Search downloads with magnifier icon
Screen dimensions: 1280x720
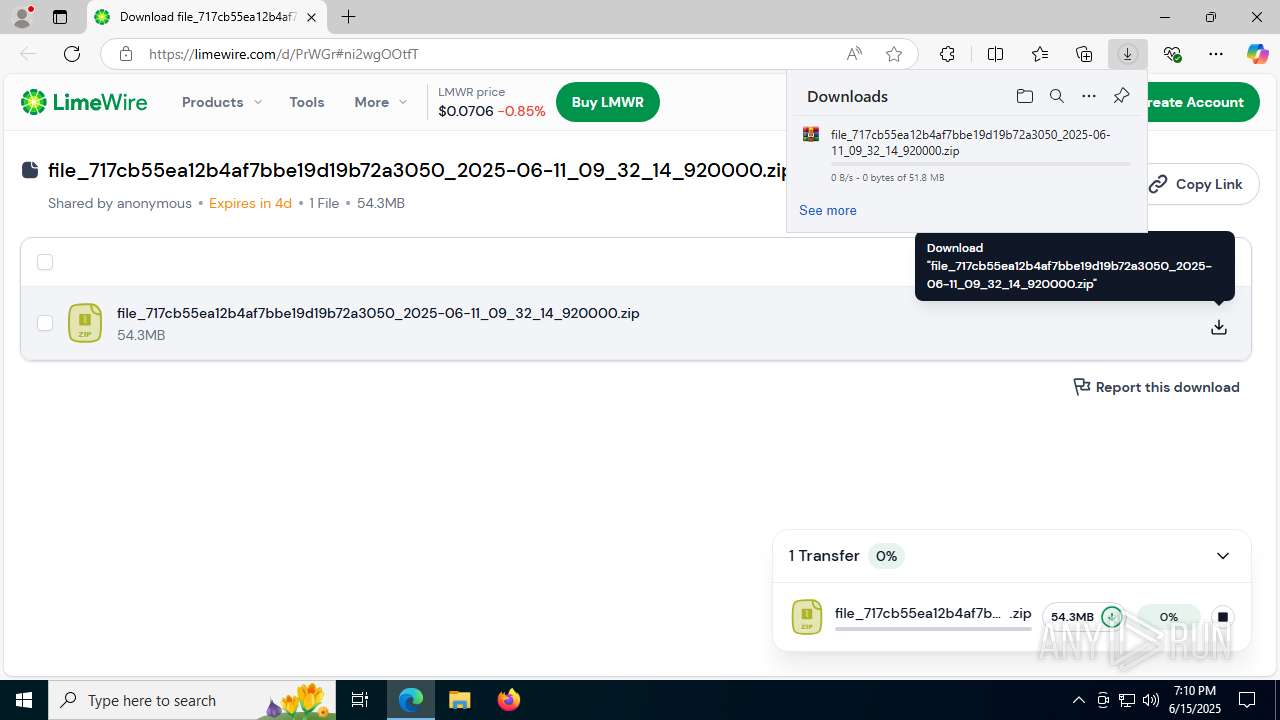(1056, 96)
